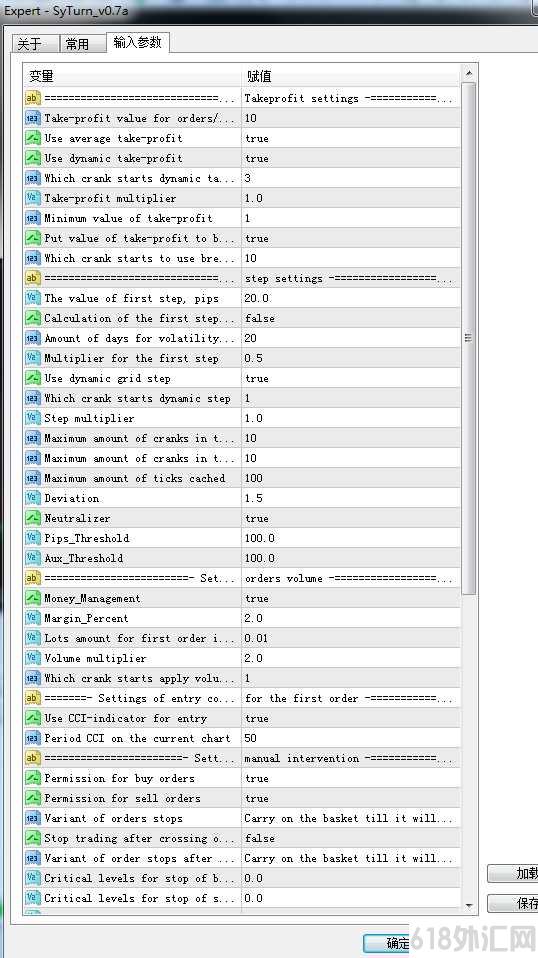Click the Volume multiplier value field
The height and width of the screenshot is (958, 538).
pyautogui.click(x=351, y=658)
